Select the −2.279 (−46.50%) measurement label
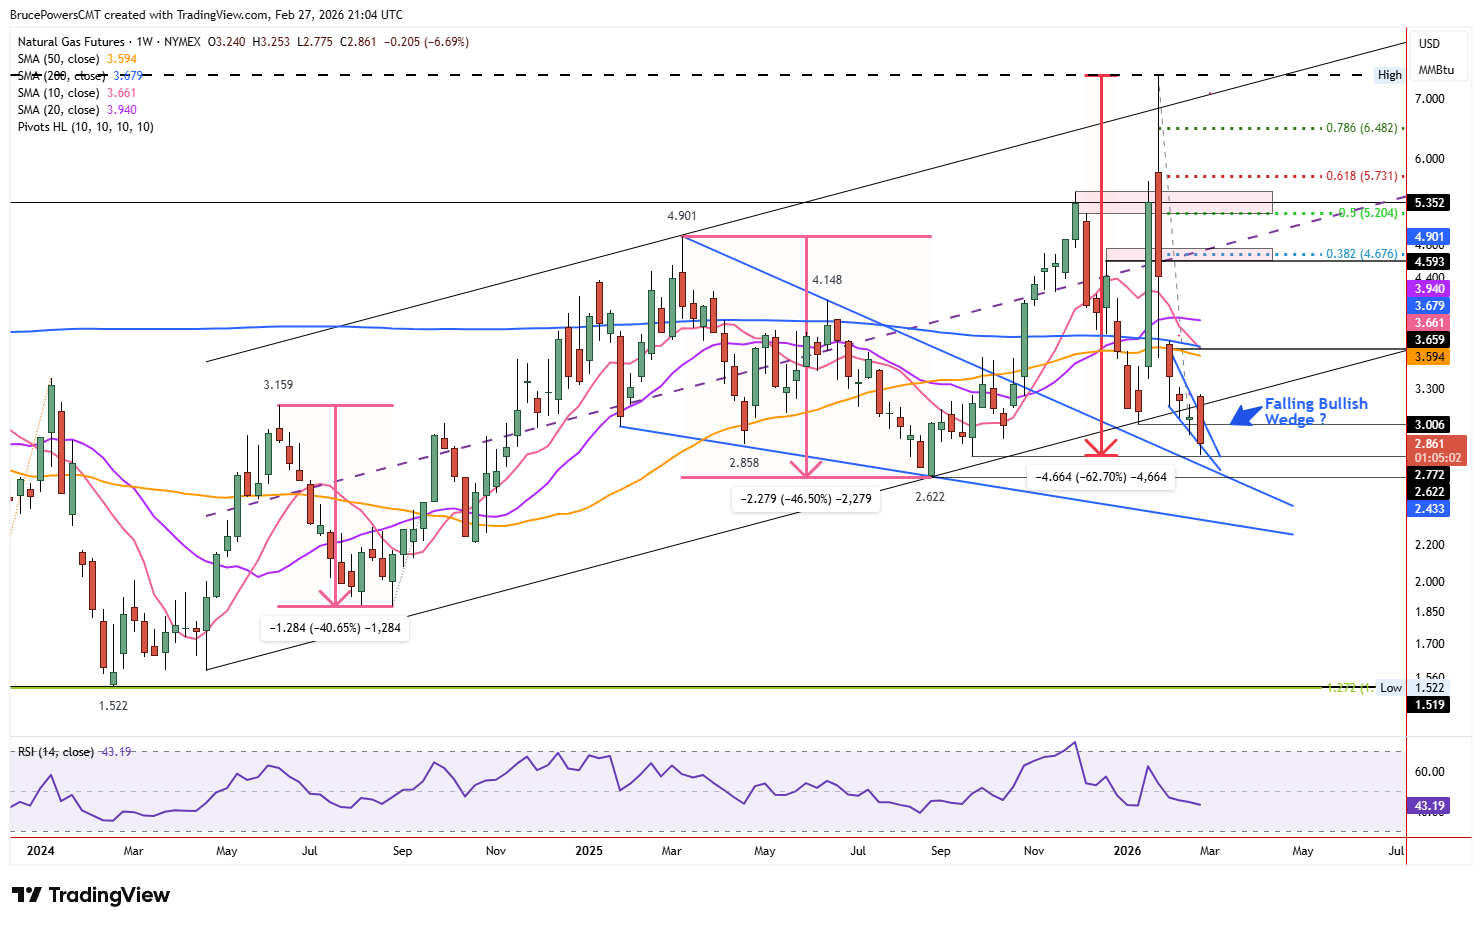Image resolution: width=1482 pixels, height=925 pixels. point(806,499)
